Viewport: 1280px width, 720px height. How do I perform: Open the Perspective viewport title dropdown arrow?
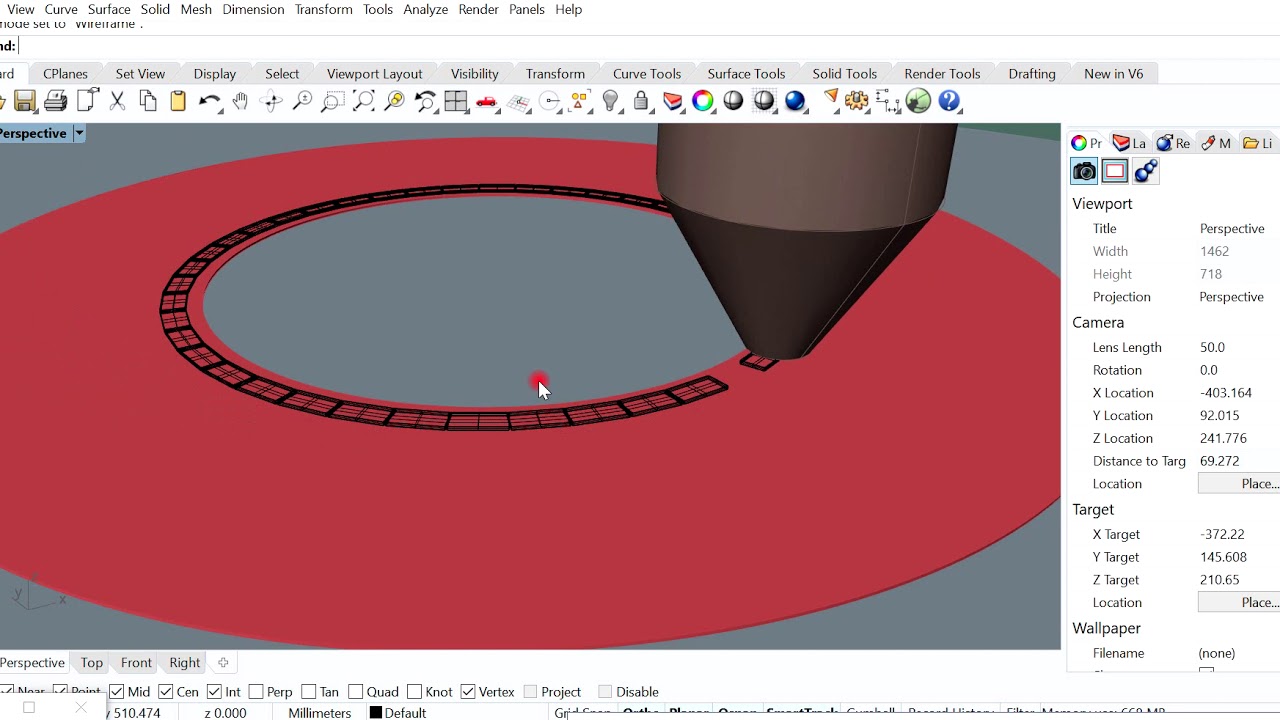(79, 133)
